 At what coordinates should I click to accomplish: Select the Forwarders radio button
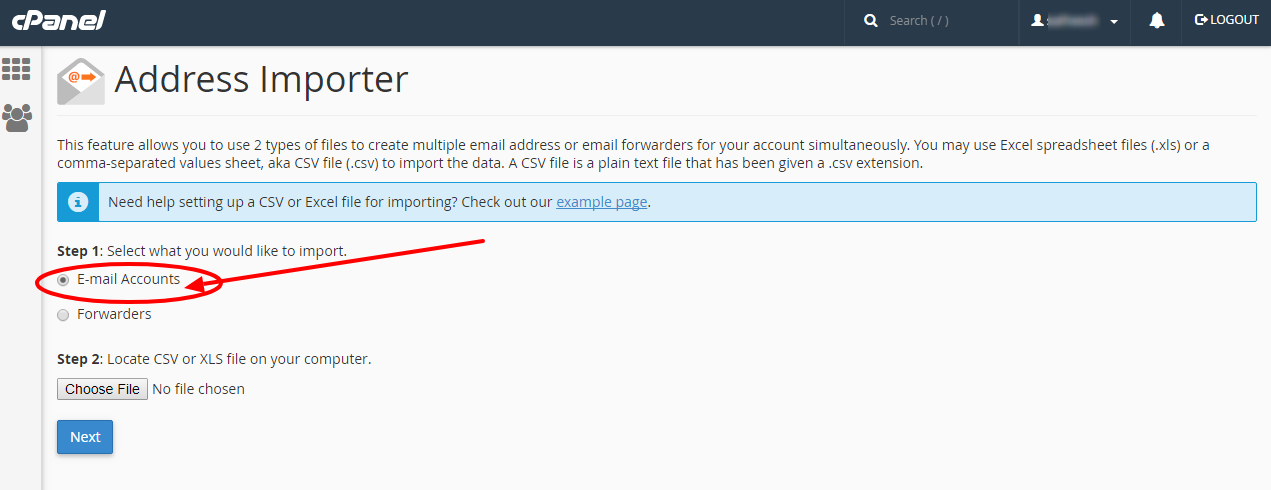63,315
